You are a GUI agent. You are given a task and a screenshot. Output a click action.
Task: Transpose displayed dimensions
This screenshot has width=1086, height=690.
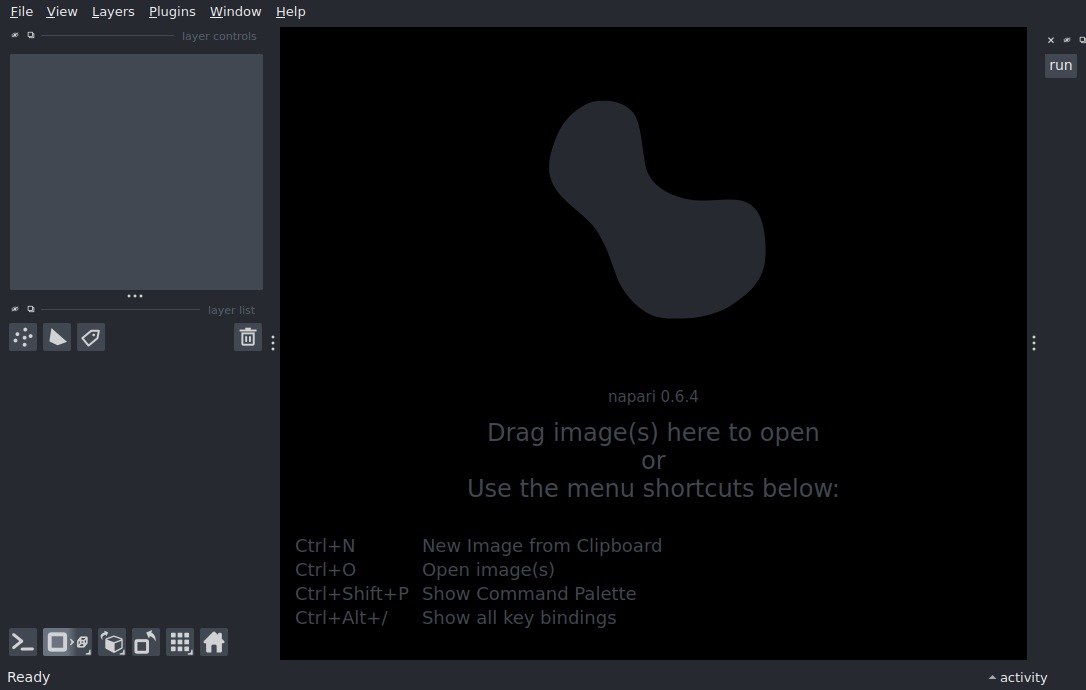[145, 642]
